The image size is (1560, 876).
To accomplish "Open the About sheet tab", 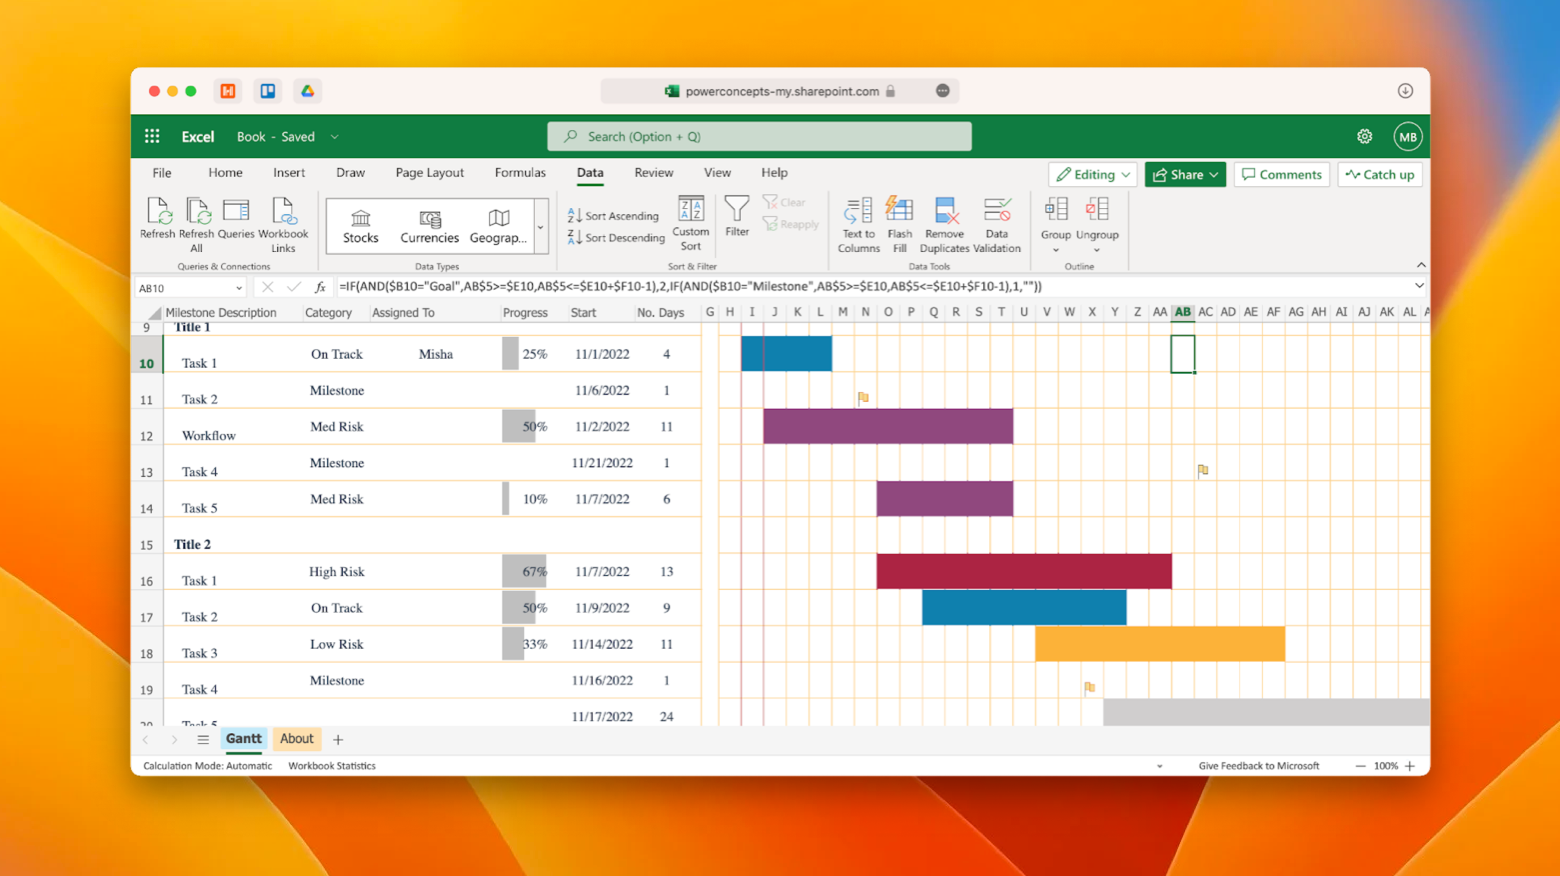I will pos(296,739).
